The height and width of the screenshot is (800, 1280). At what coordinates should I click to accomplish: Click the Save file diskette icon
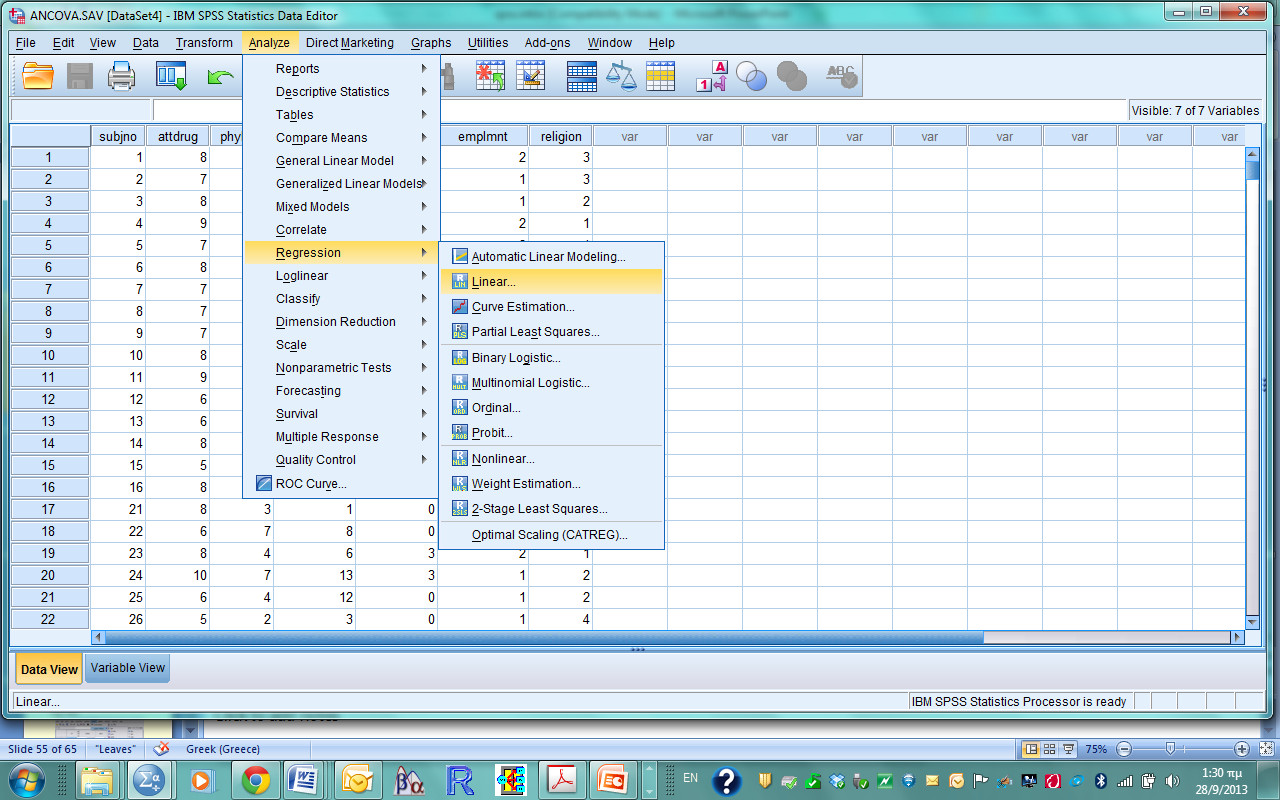coord(80,76)
